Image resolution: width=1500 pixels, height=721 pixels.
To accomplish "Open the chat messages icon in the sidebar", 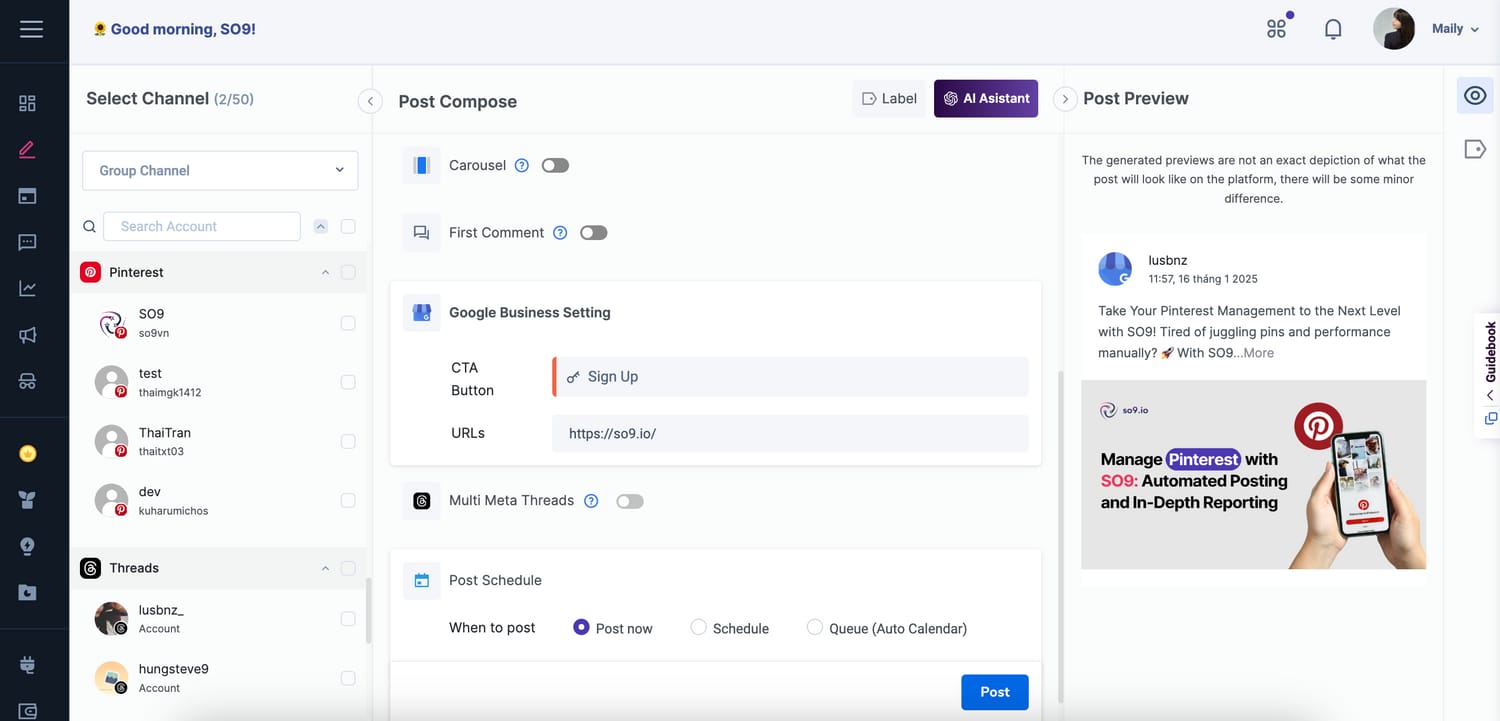I will click(x=27, y=242).
